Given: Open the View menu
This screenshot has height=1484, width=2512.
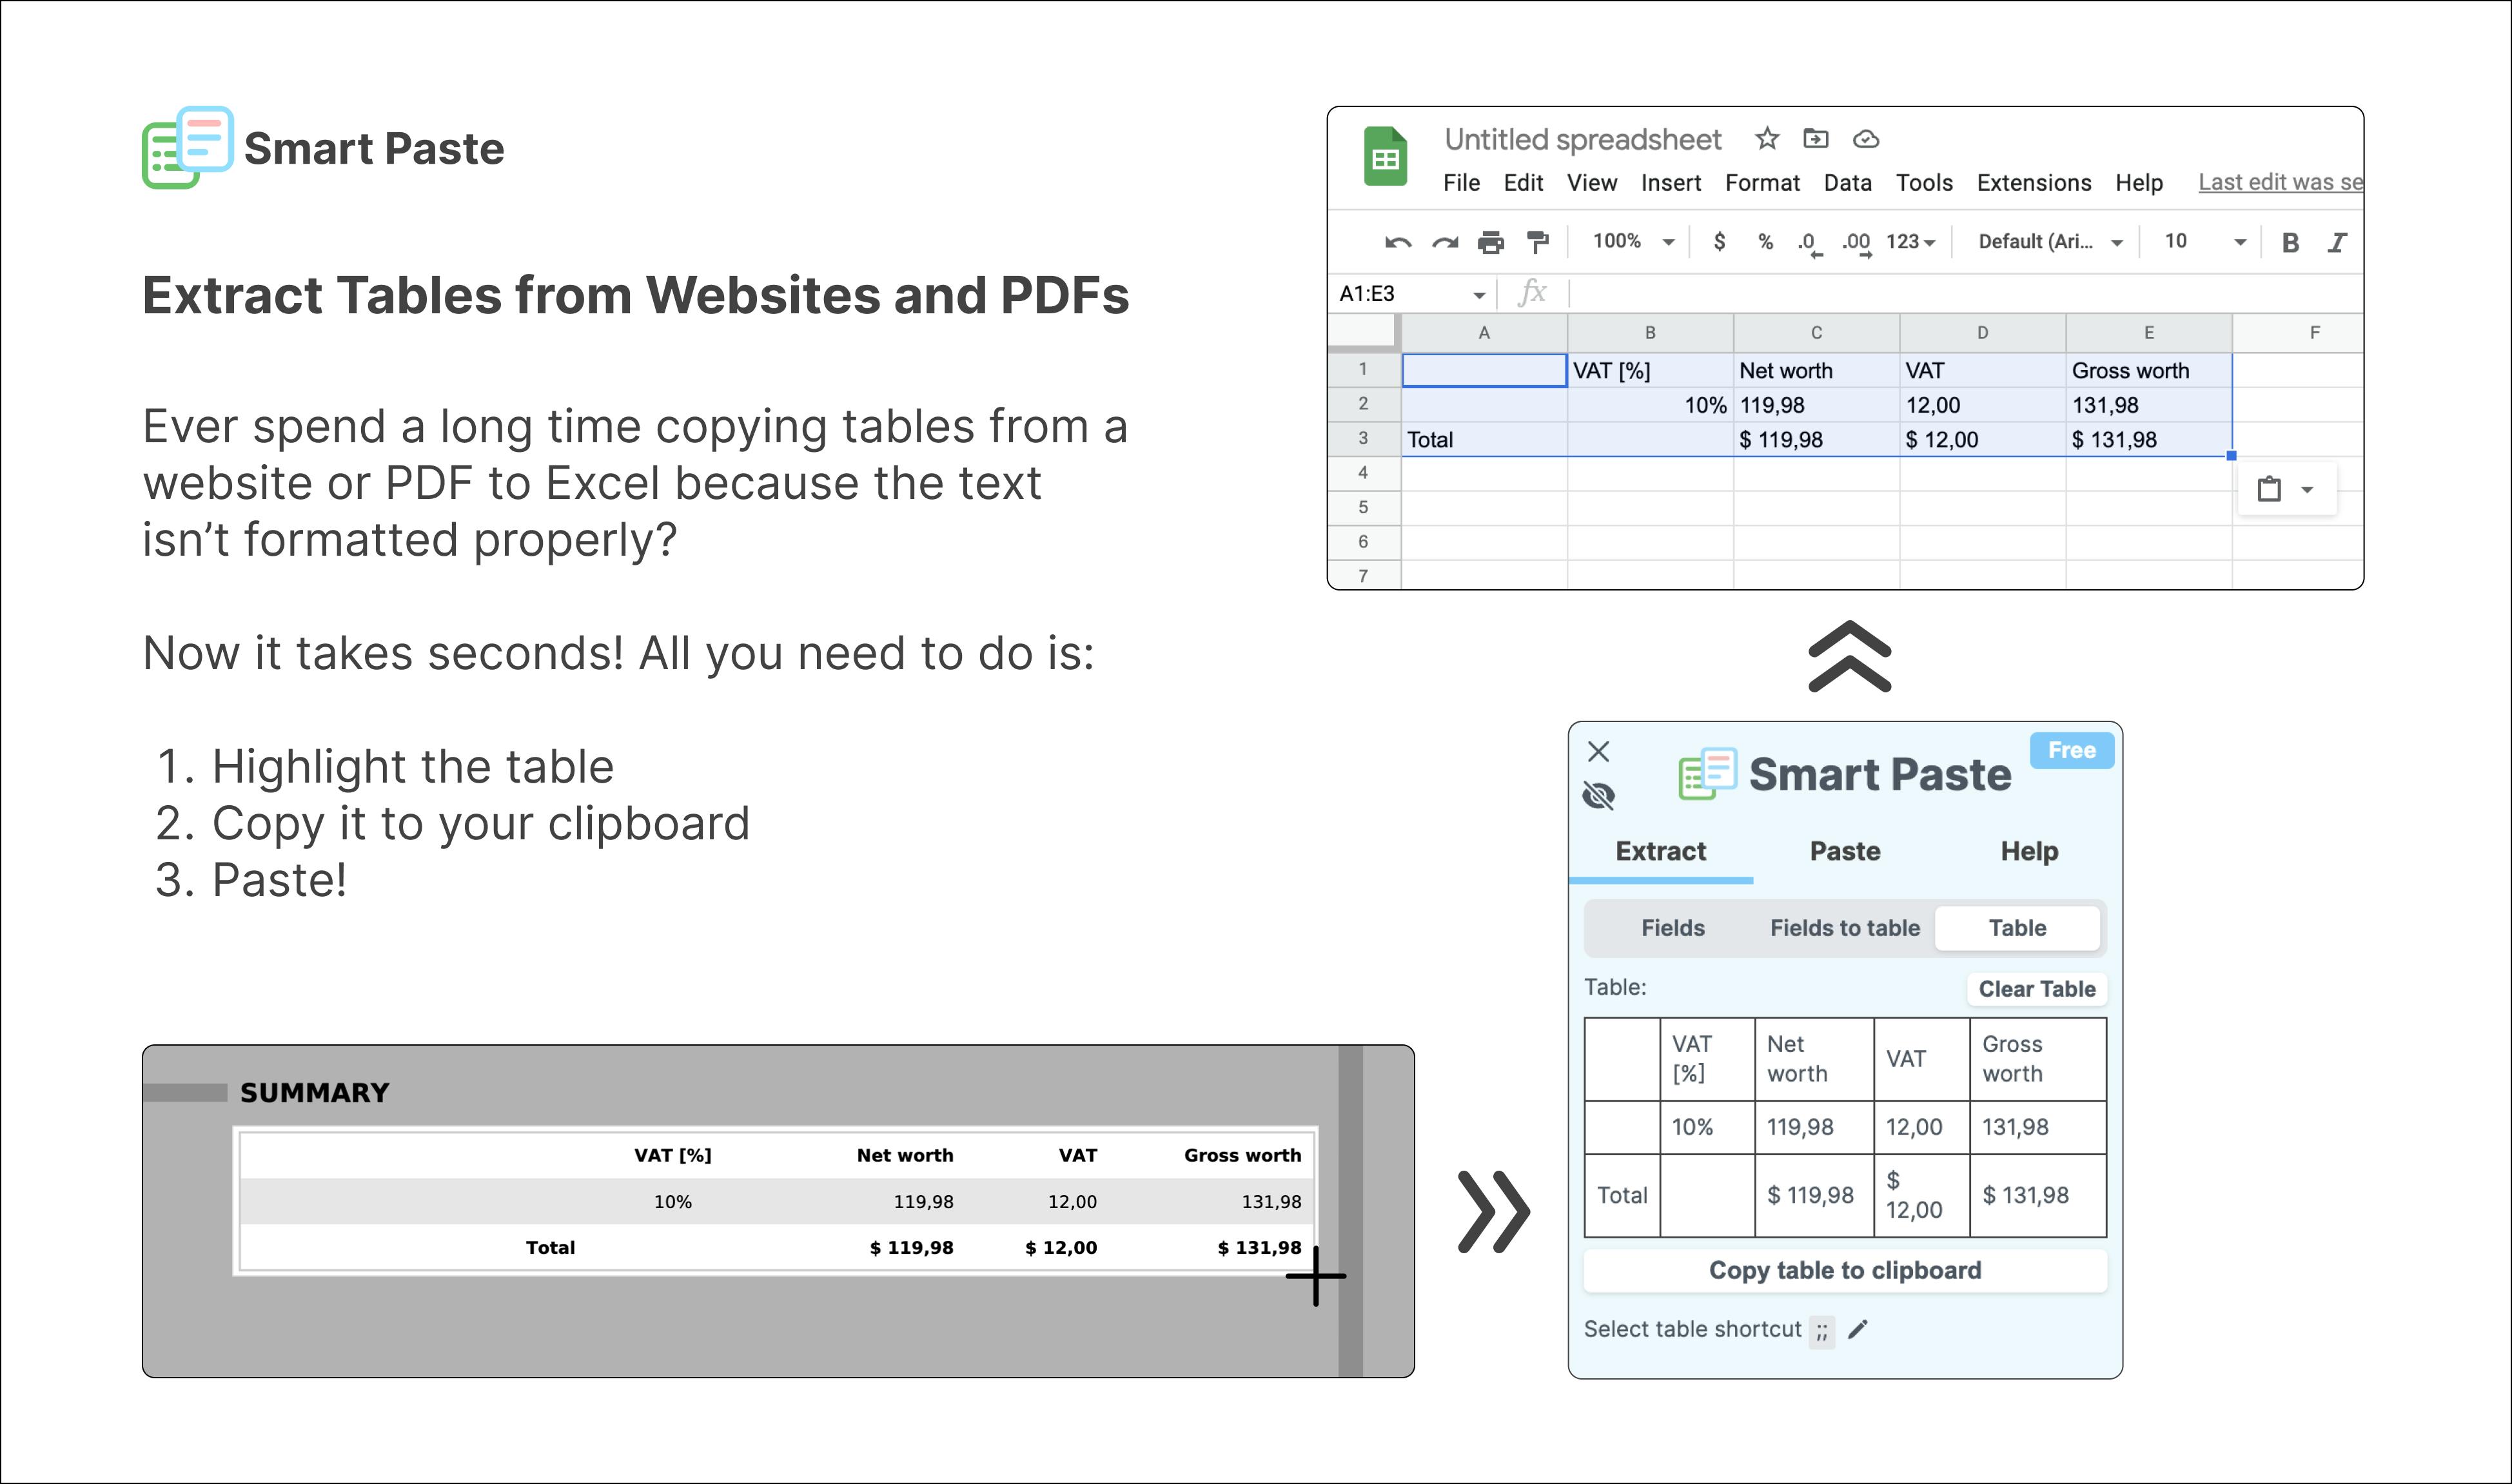Looking at the screenshot, I should tap(1592, 183).
